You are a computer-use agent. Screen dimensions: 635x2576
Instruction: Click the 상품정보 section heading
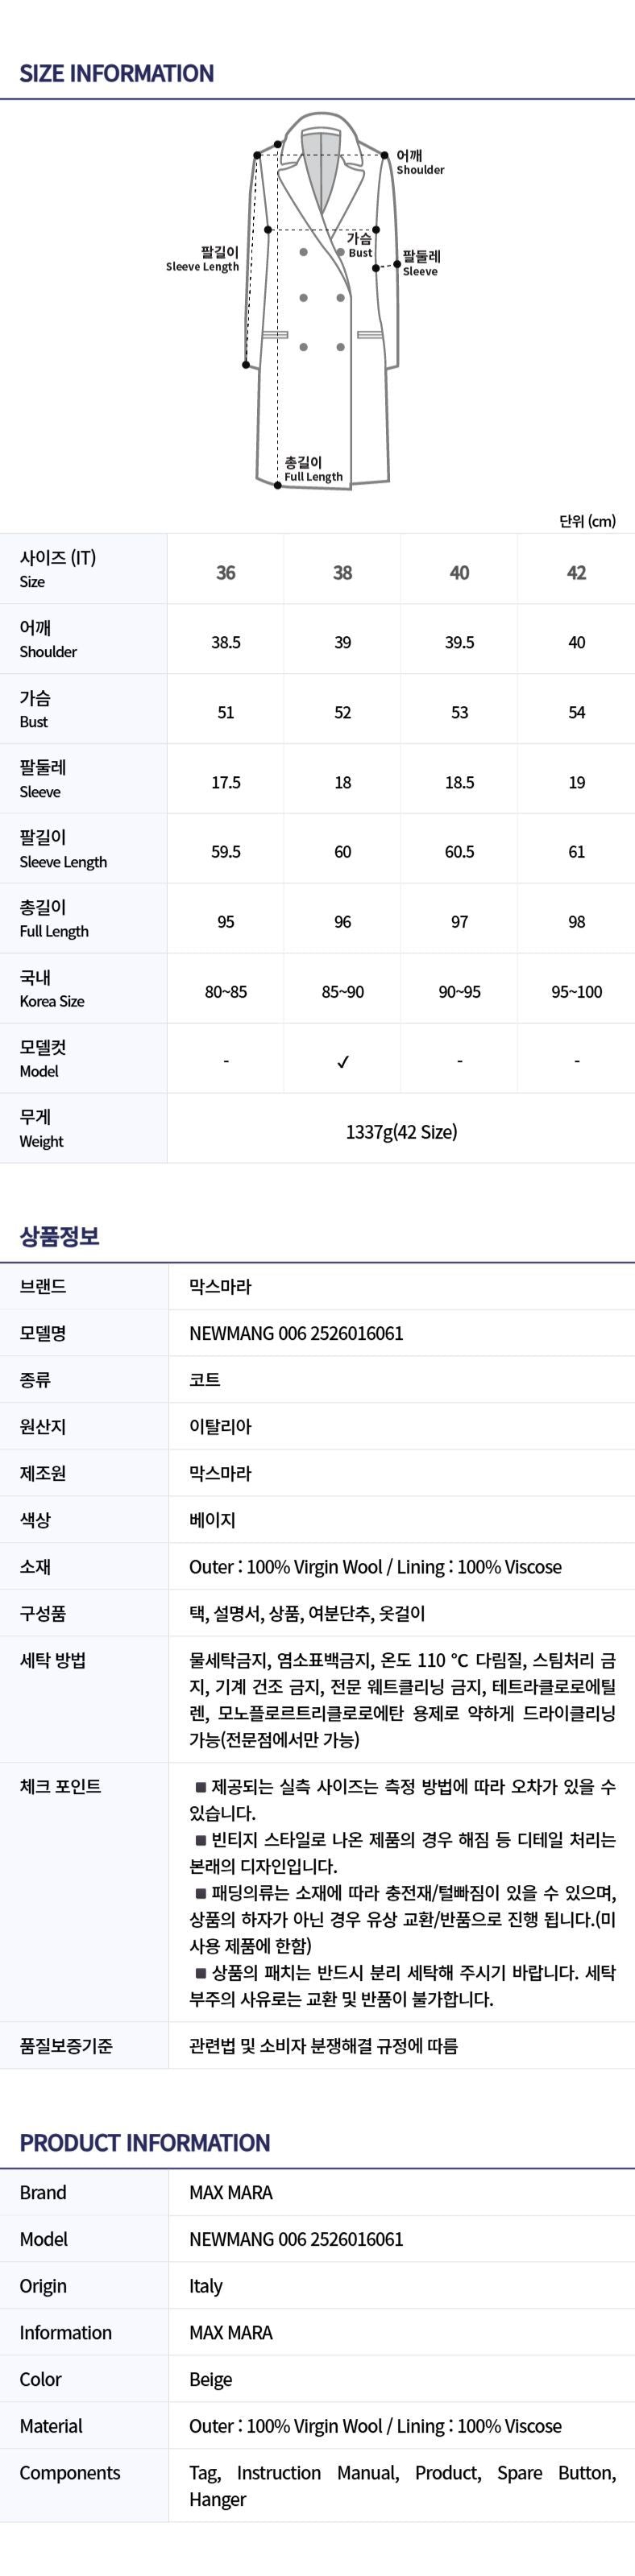pos(59,1236)
